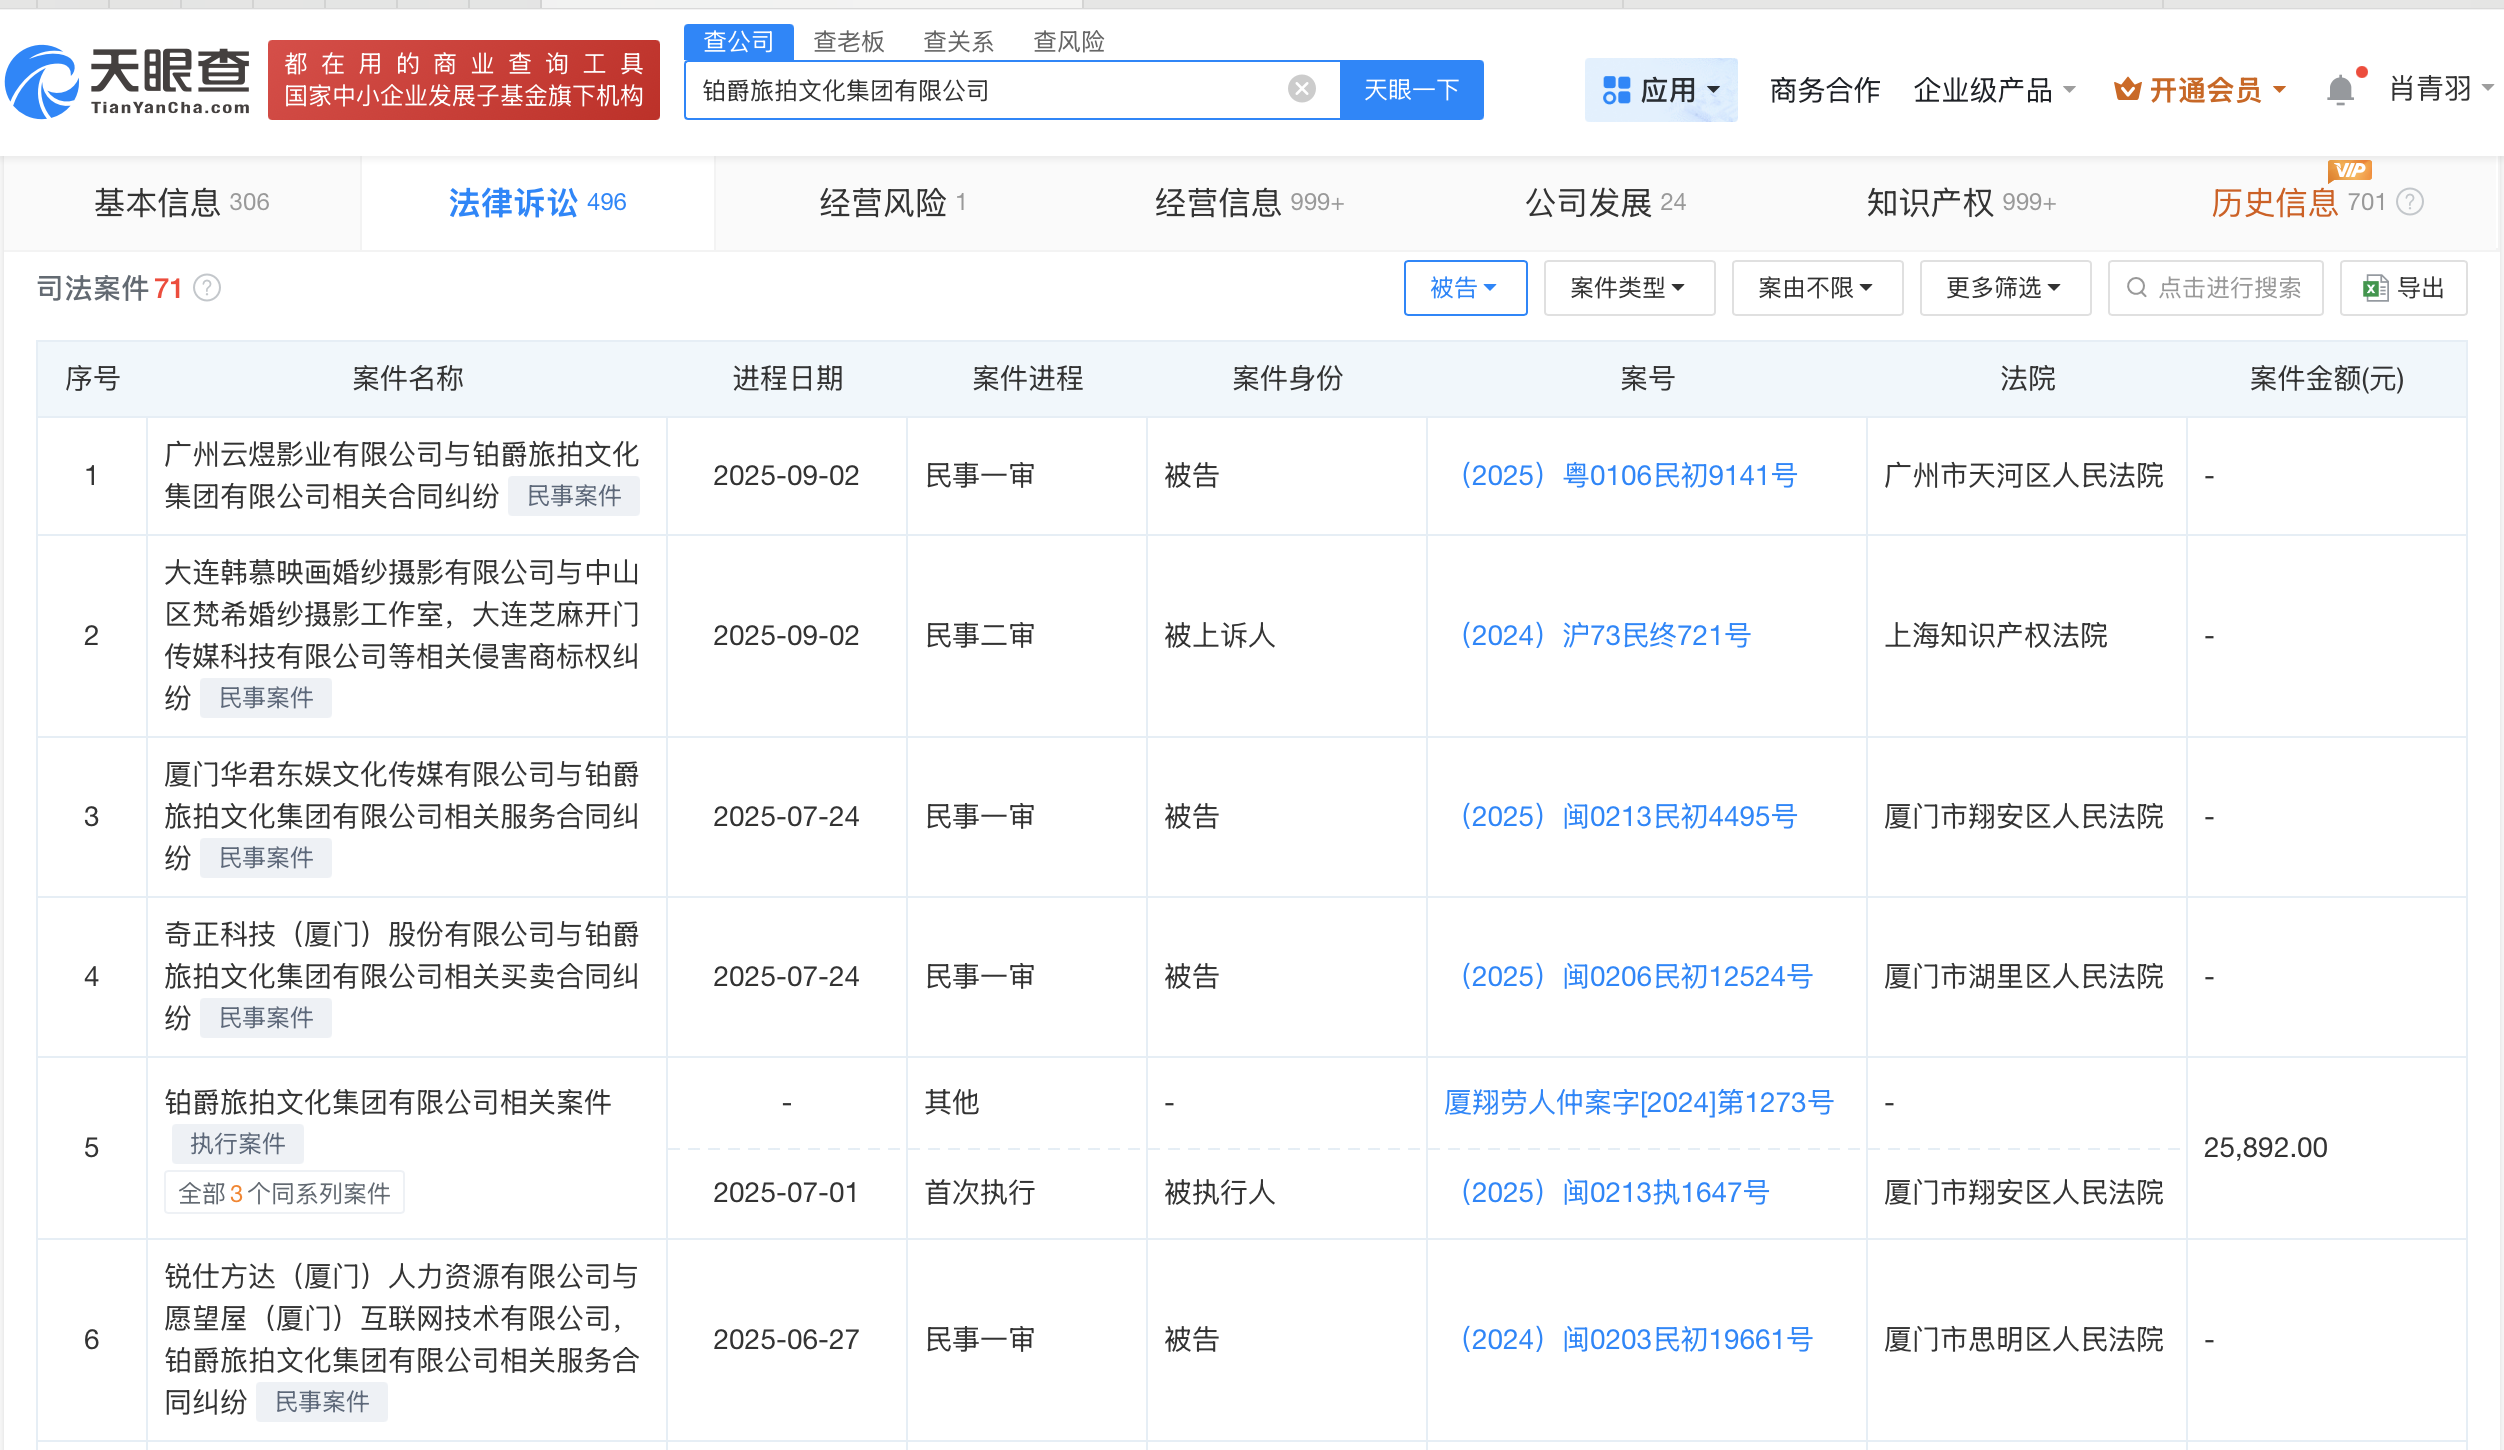
Task: Open the 肖青羽 user account menu
Action: click(x=2440, y=89)
